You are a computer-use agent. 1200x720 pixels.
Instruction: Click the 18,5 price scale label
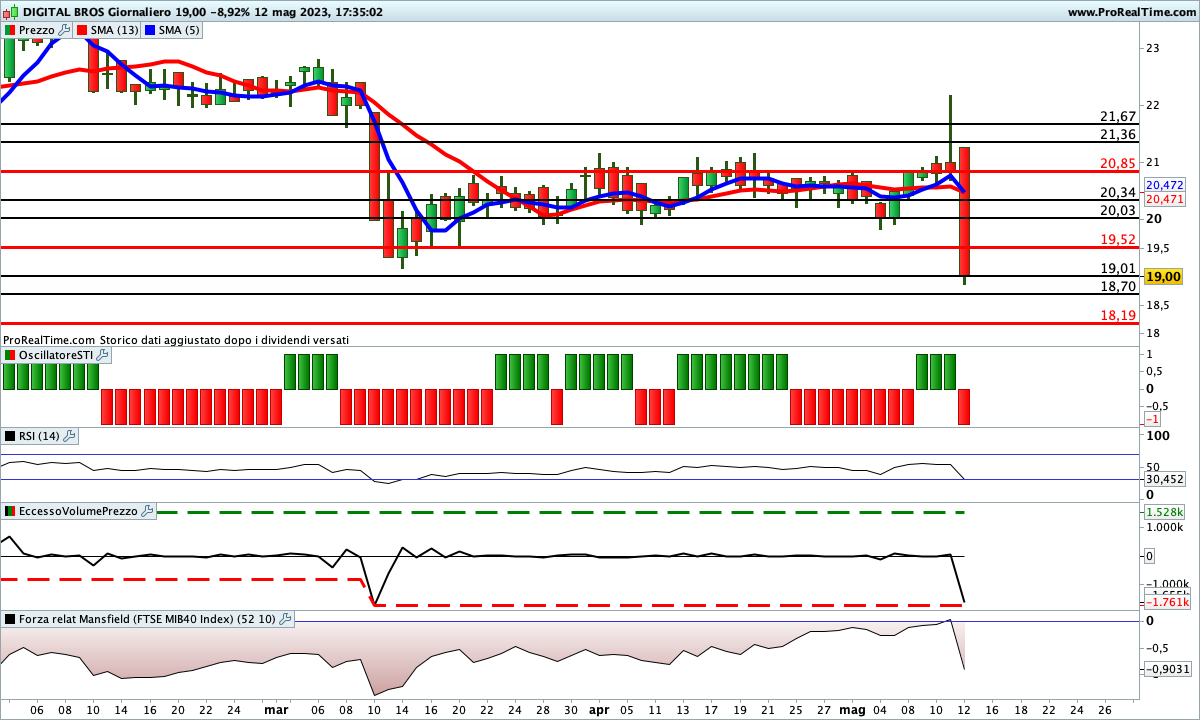tap(1158, 305)
